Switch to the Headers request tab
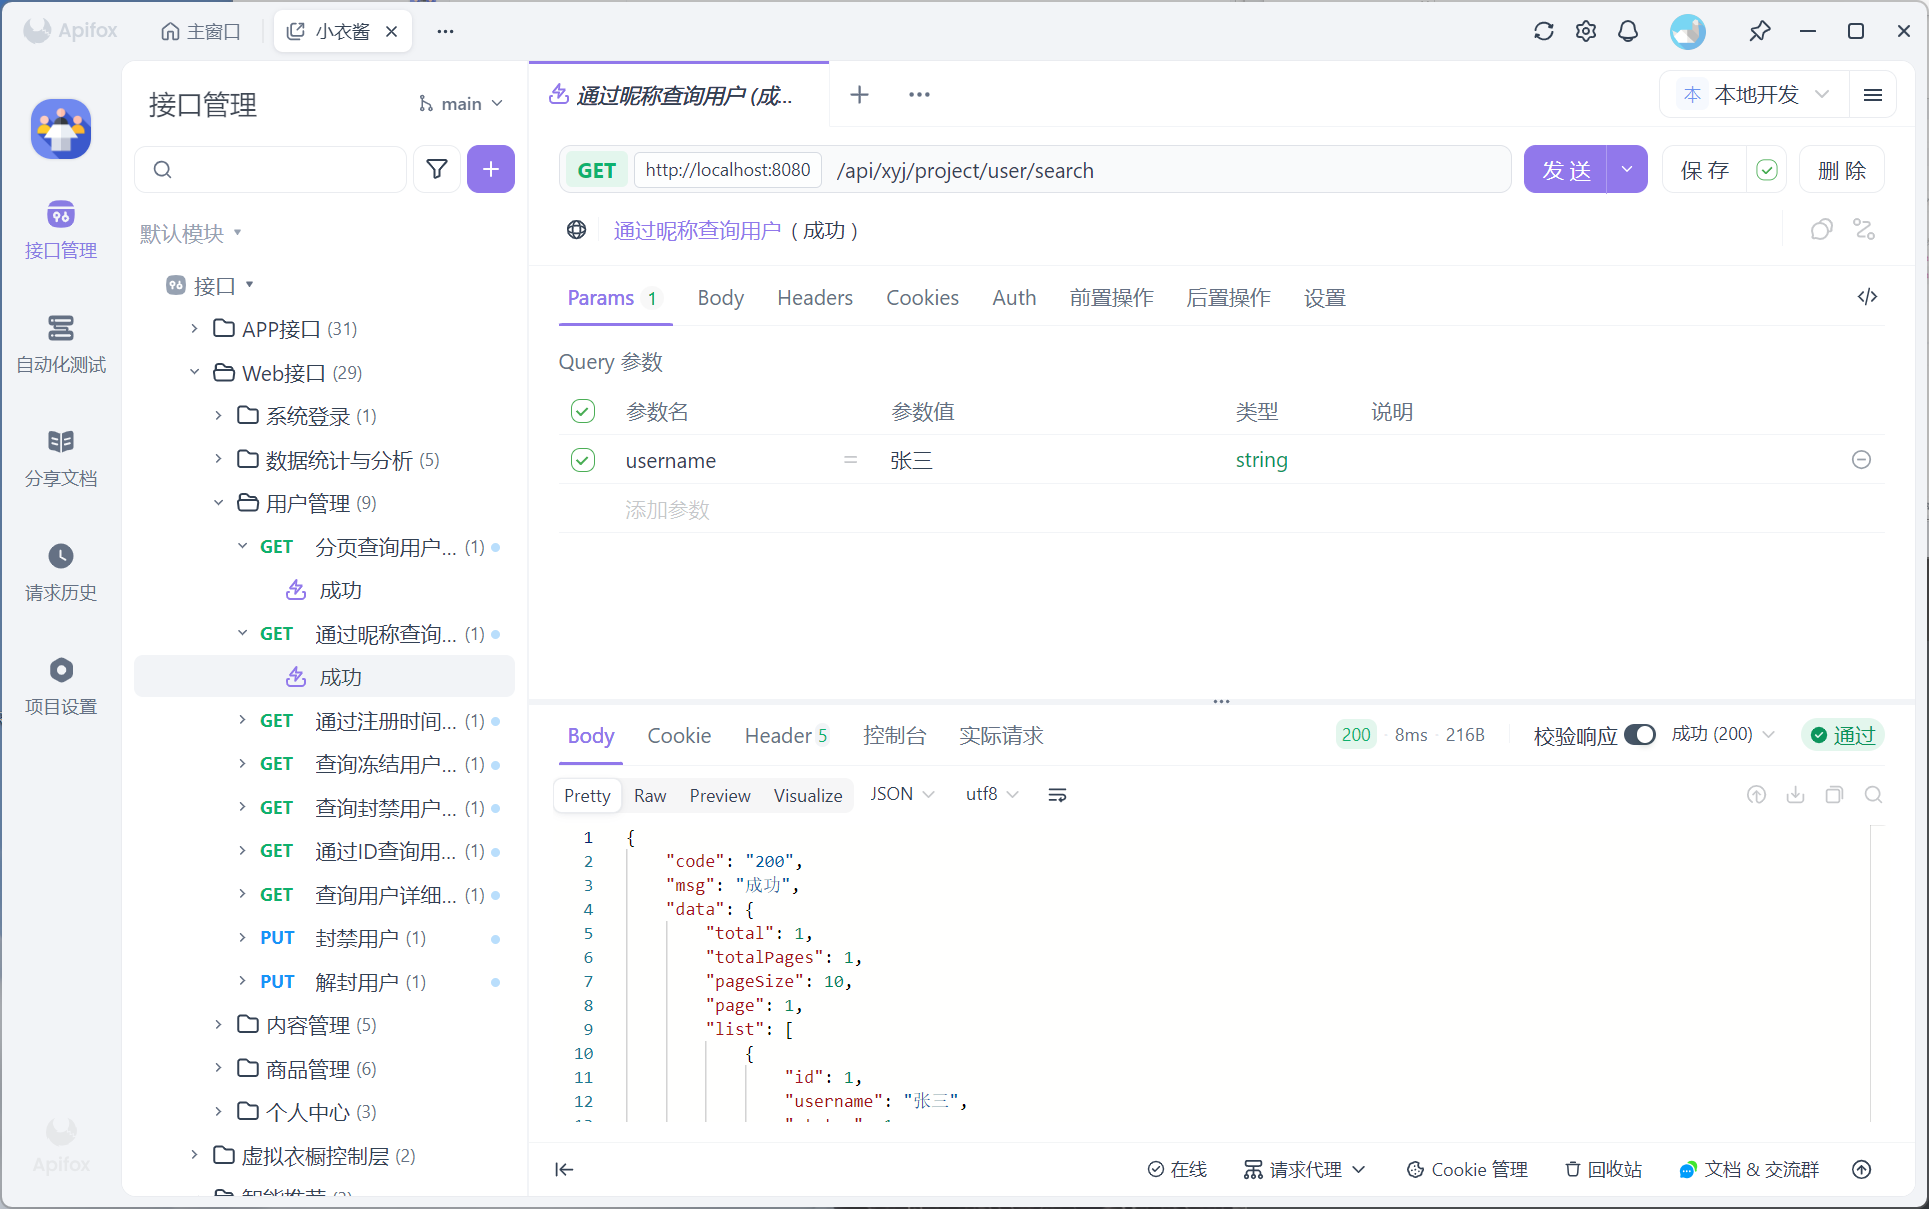1929x1209 pixels. pos(814,298)
